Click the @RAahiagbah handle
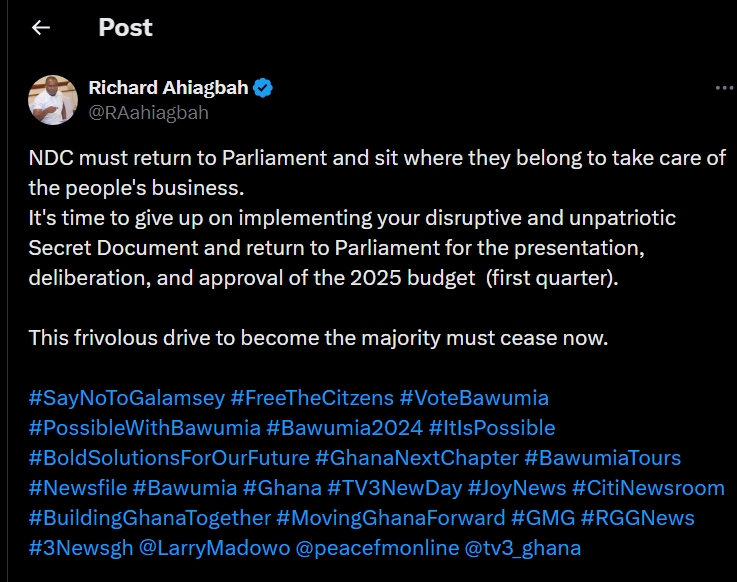The height and width of the screenshot is (582, 737). coord(148,112)
